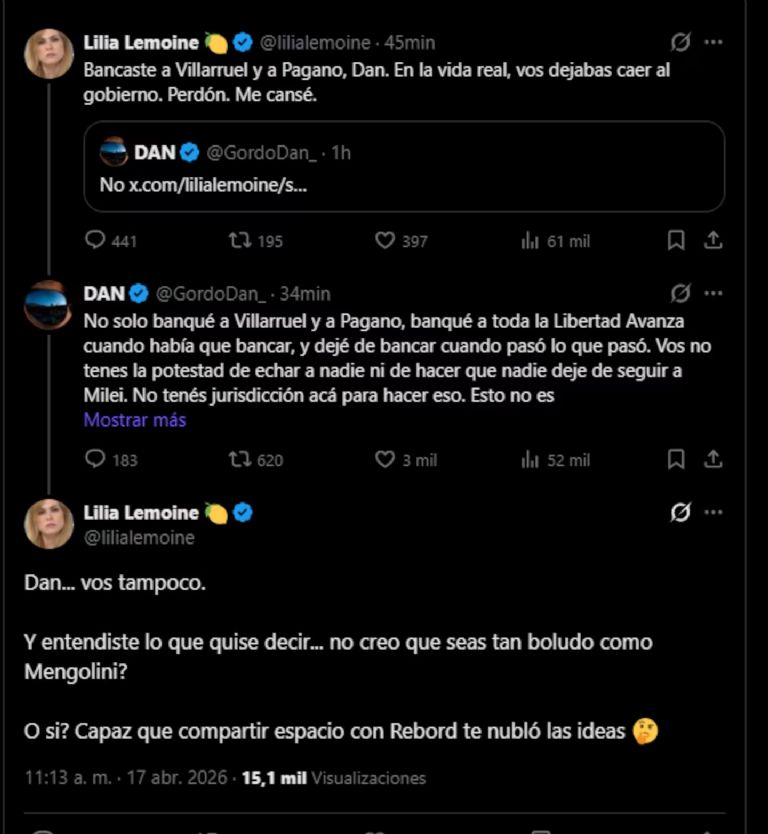The width and height of the screenshot is (768, 834).
Task: Reply to Lilia Lemoine's first tweet
Action: coord(96,241)
